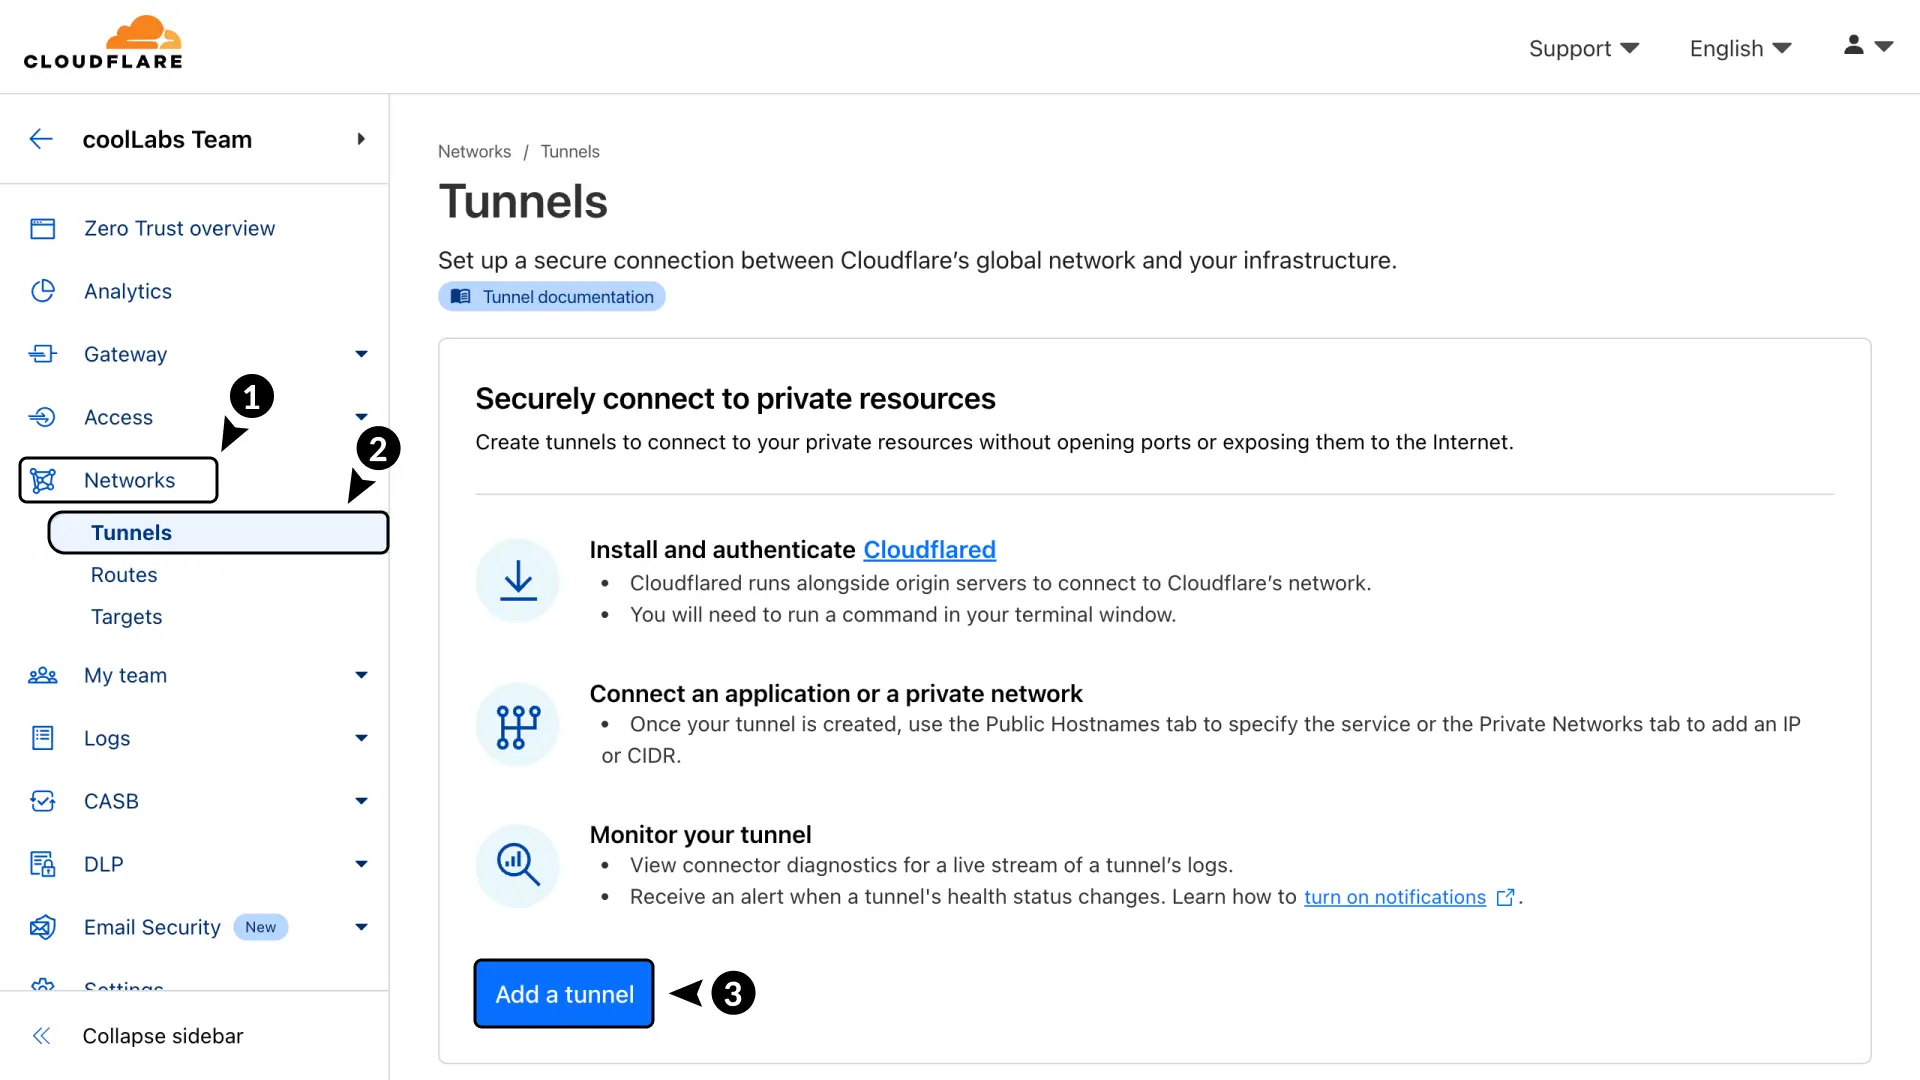Screen dimensions: 1920x1080
Task: Expand the My team submenu arrow
Action: click(361, 675)
